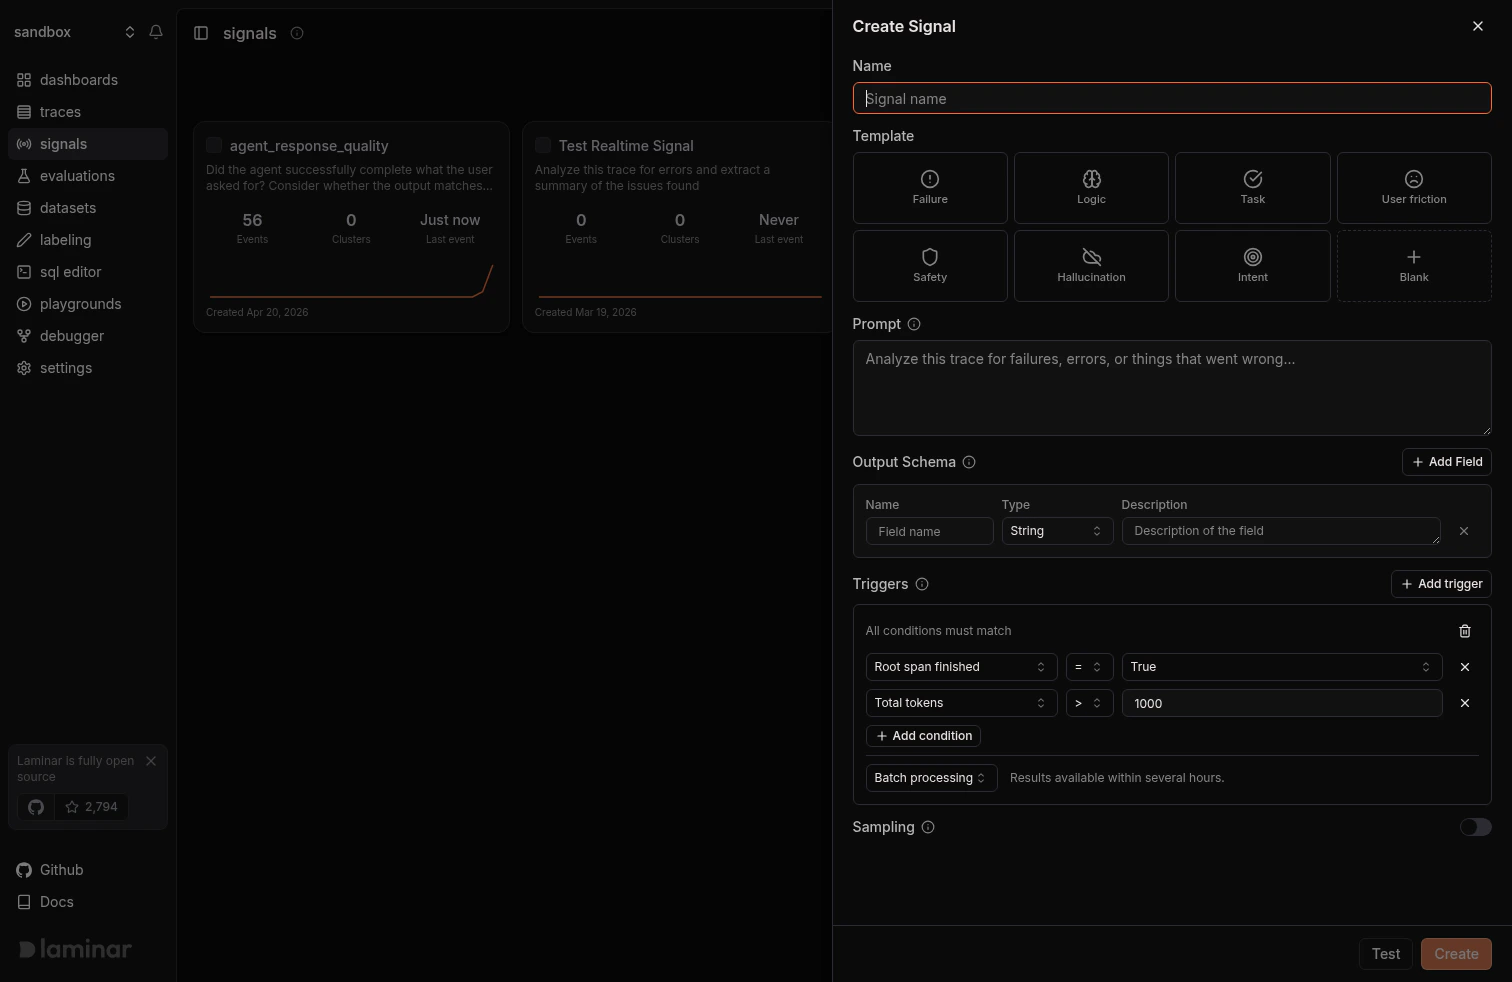The width and height of the screenshot is (1512, 982).
Task: Click the Prompt info icon
Action: coord(914,324)
